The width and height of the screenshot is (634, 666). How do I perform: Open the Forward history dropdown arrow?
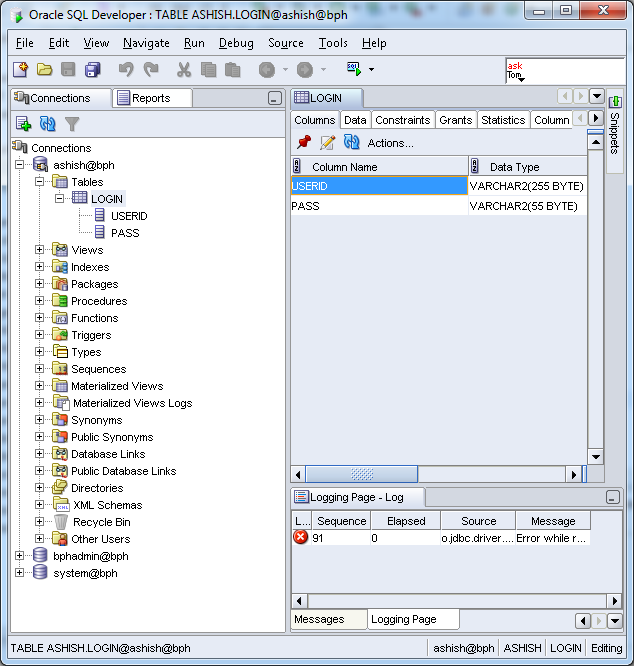coord(323,70)
